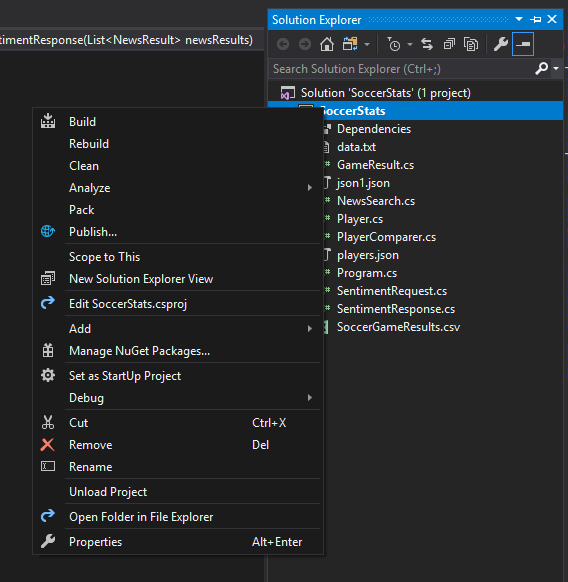Expand the Add submenu arrow
The height and width of the screenshot is (582, 568).
(x=310, y=328)
